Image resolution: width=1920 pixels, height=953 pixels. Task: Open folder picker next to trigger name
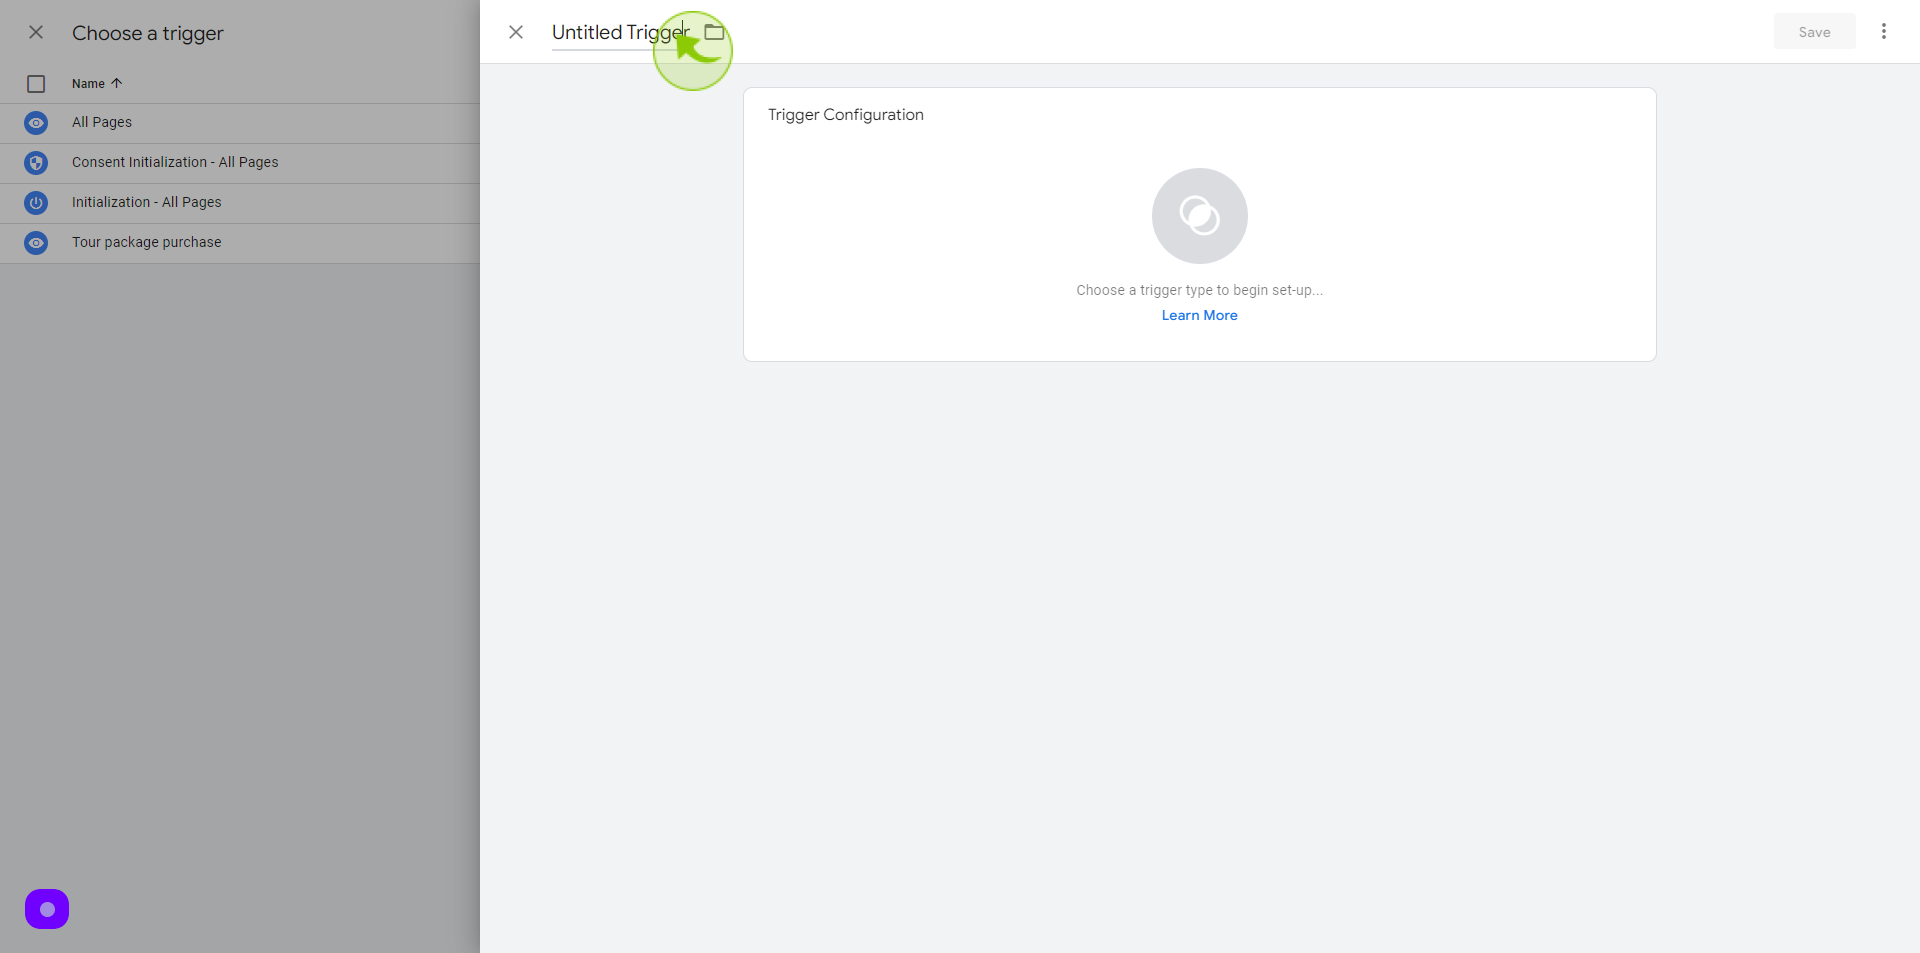(x=714, y=32)
